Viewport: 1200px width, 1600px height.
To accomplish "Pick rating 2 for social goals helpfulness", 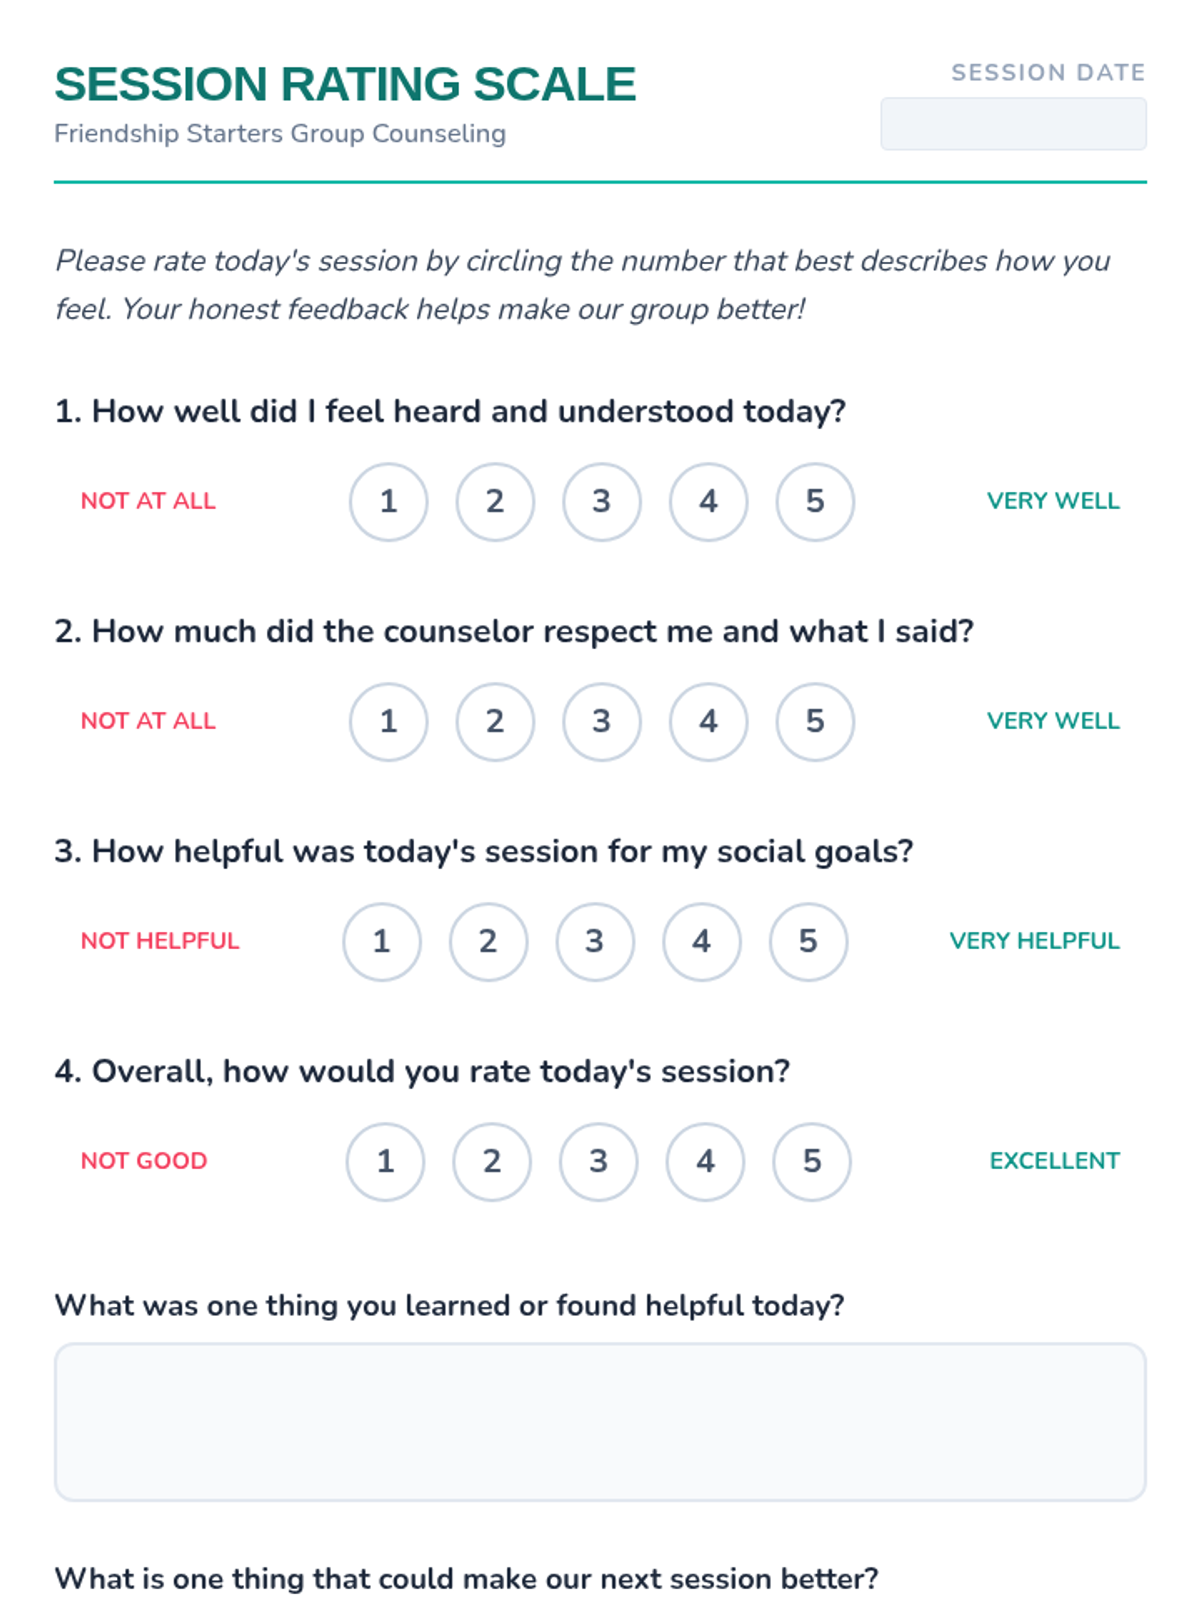I will pyautogui.click(x=488, y=941).
